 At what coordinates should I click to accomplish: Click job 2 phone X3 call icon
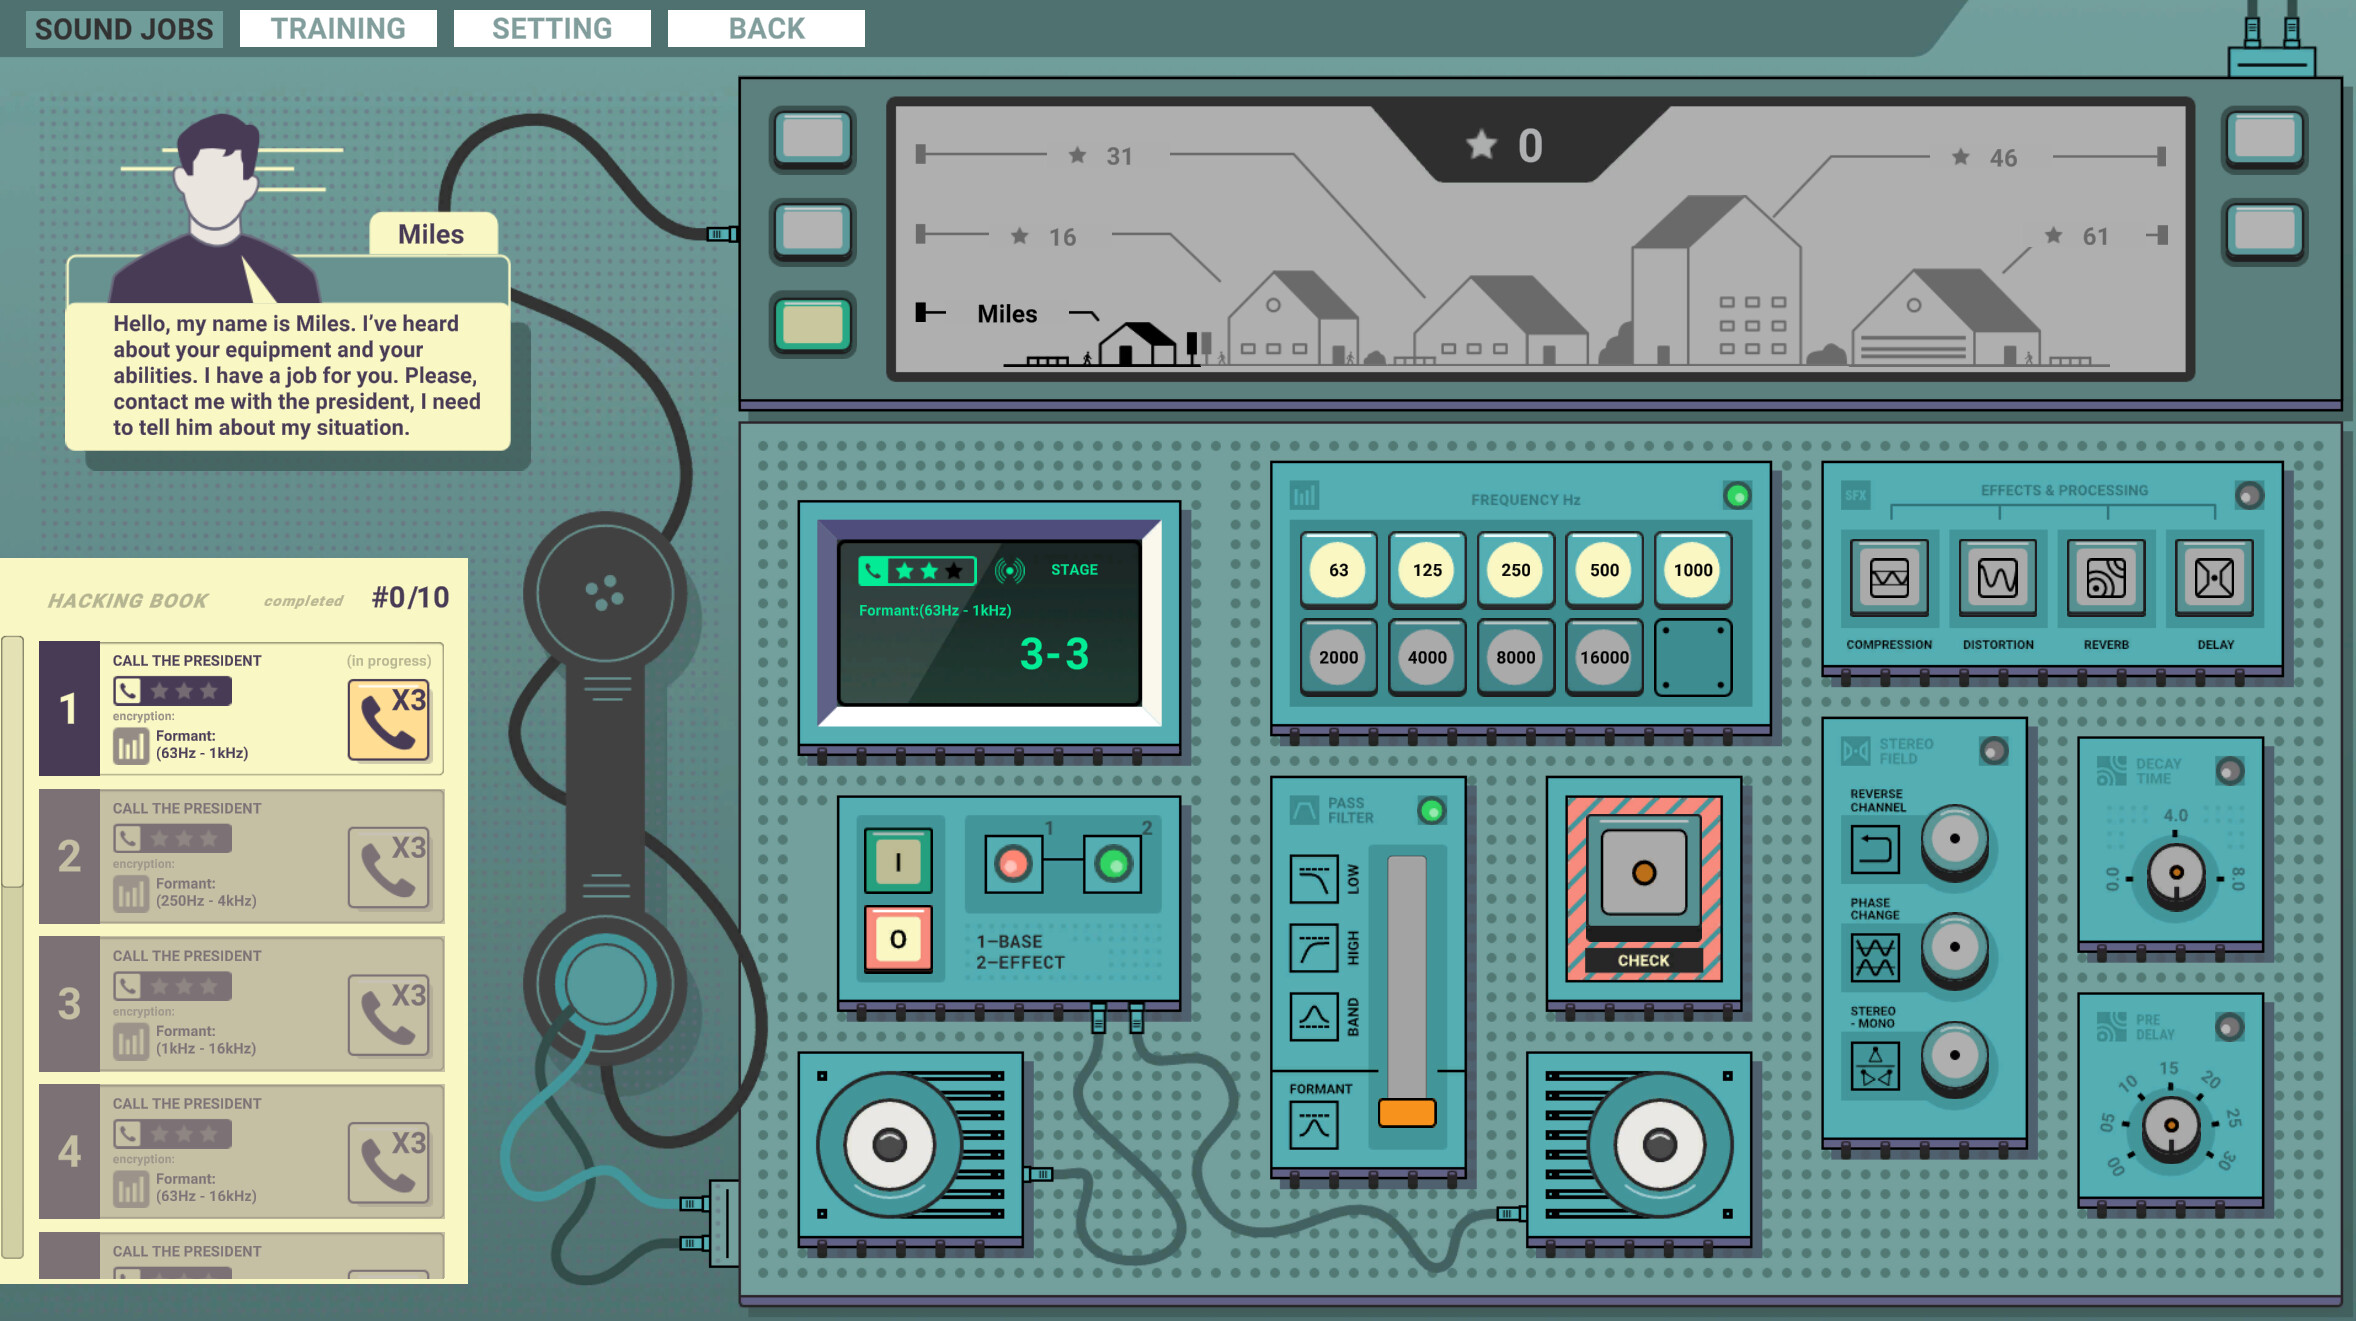point(389,868)
